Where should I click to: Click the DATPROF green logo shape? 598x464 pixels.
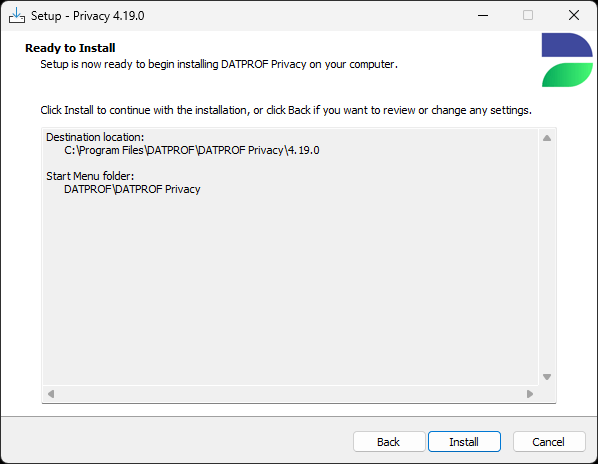pyautogui.click(x=567, y=75)
